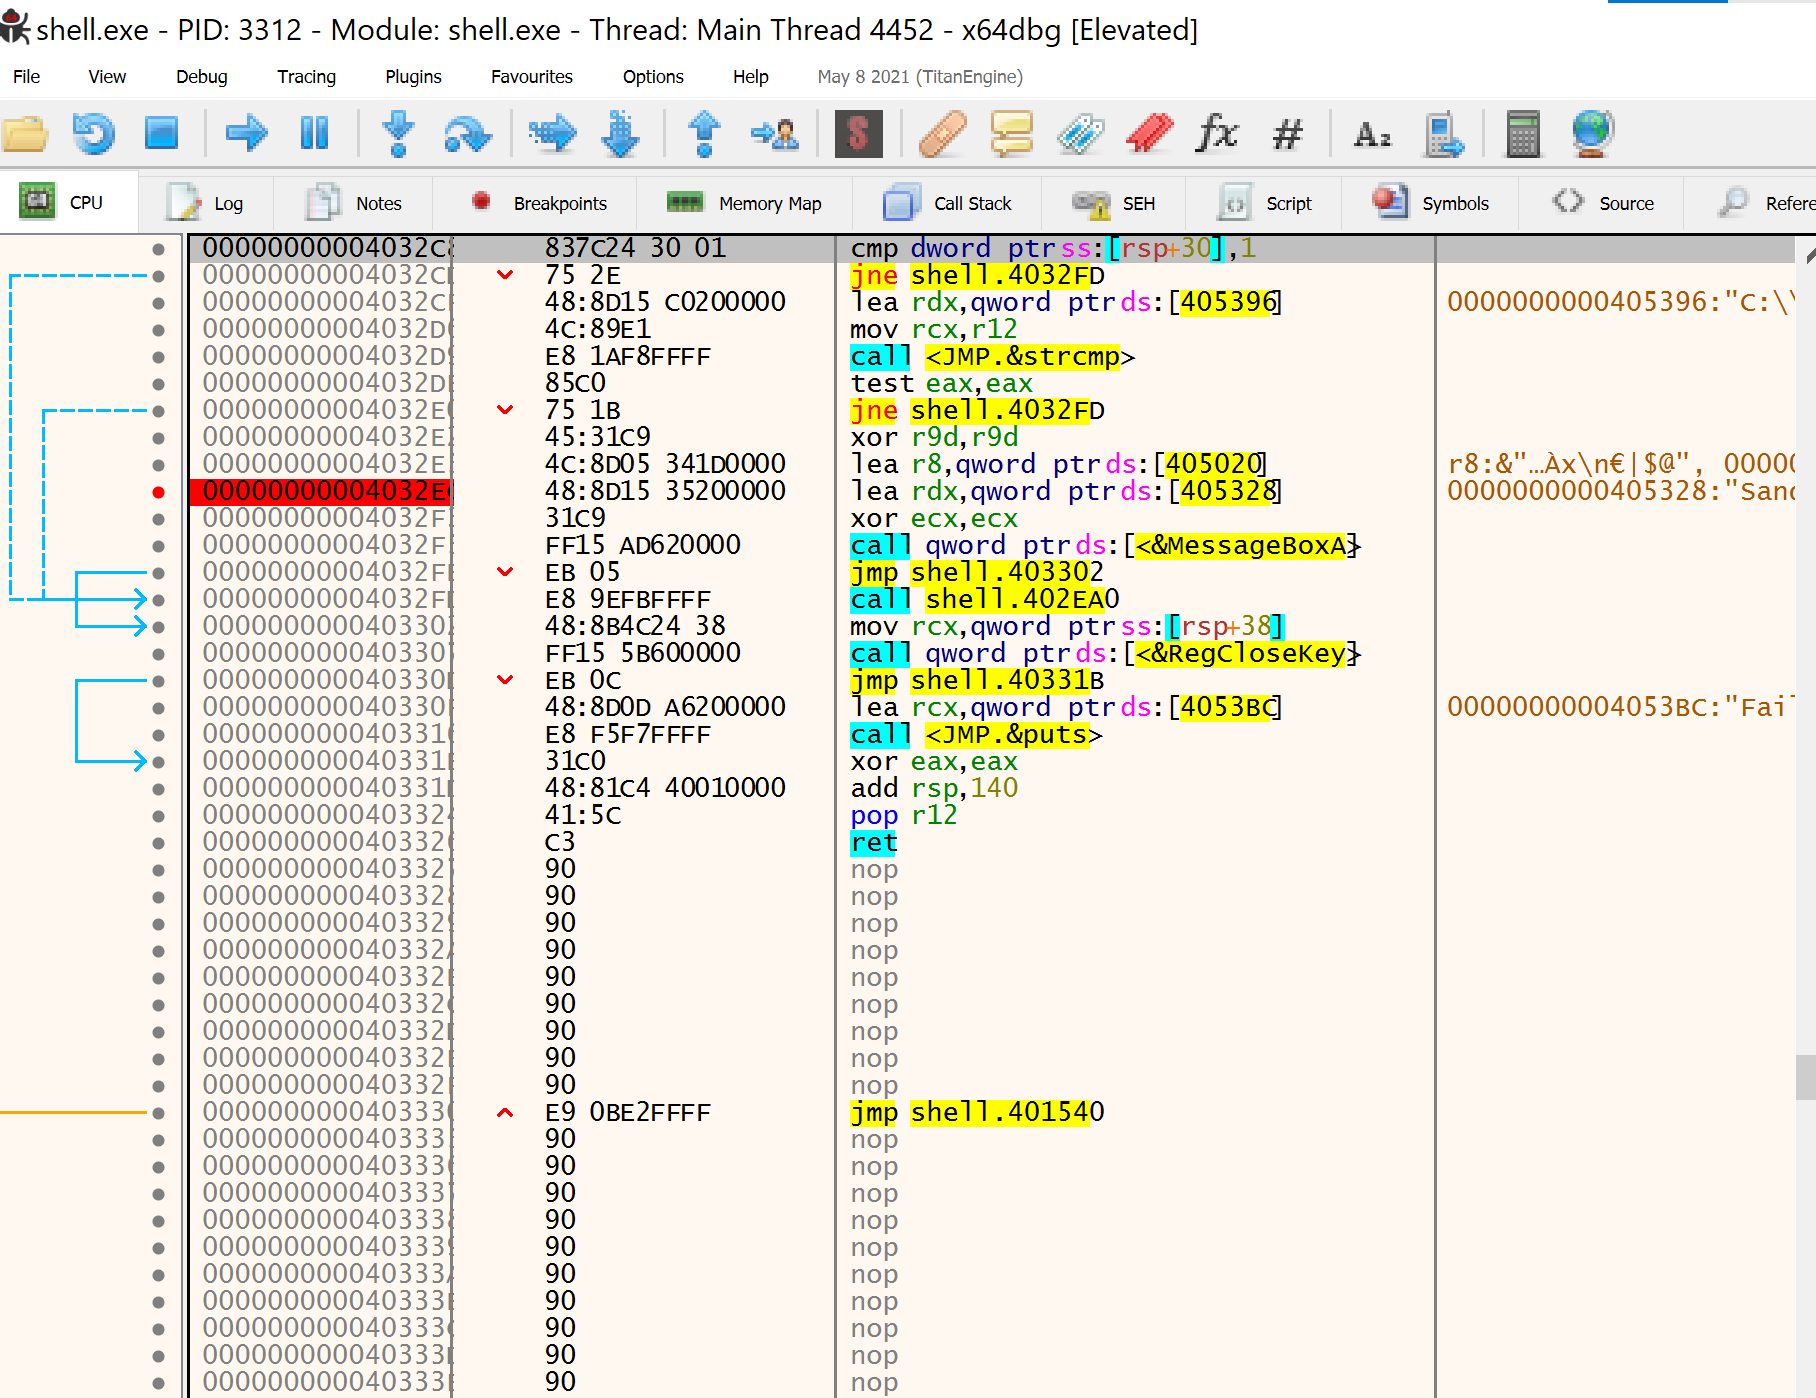Toggle breakpoint dot beside call MessageBoxA row
Viewport: 1816px width, 1398px height.
coord(158,546)
